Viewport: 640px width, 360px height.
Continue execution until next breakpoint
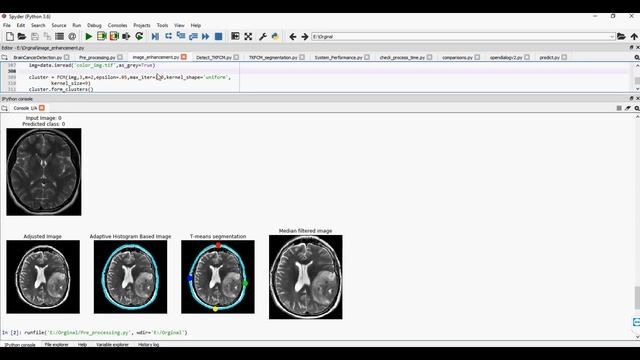(206, 36)
